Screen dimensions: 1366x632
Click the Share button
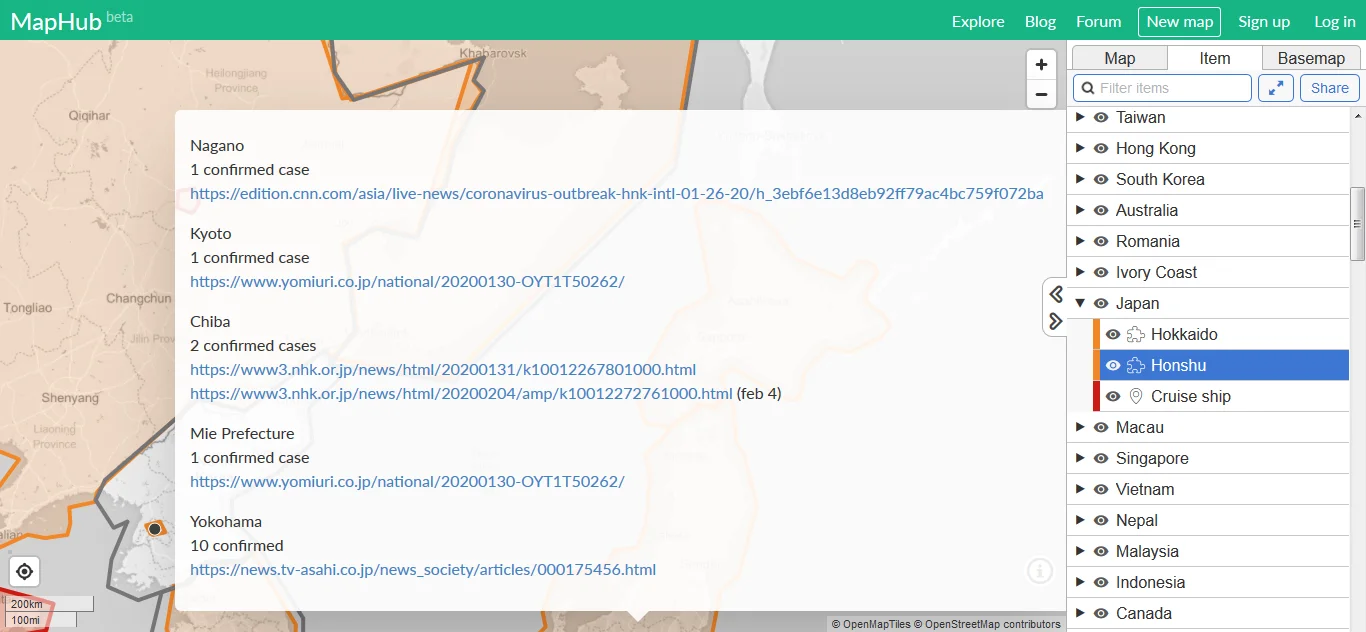1330,88
